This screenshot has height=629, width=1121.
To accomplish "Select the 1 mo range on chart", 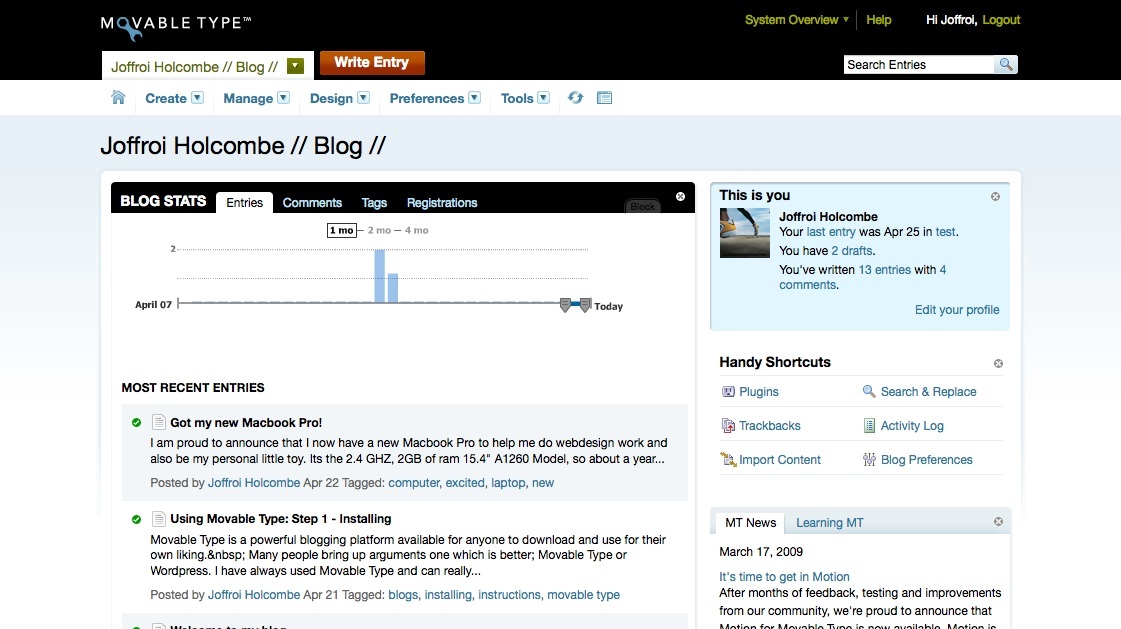I will tap(341, 230).
